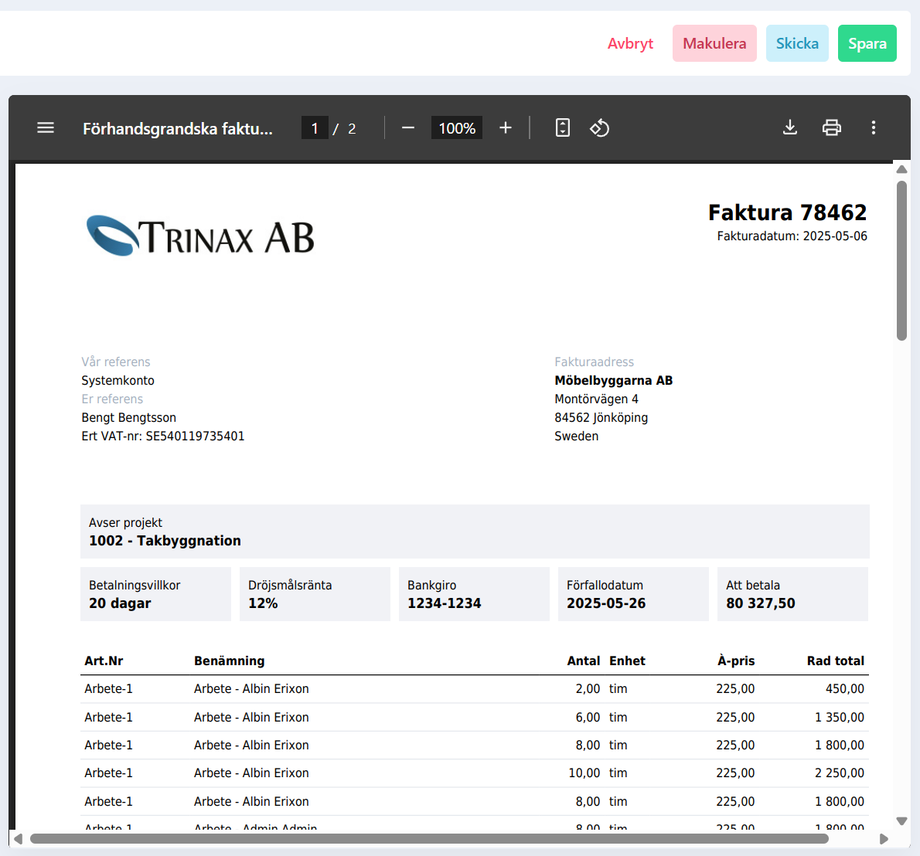Viewport: 920px width, 856px height.
Task: Send invoice with Skicka button
Action: pos(797,44)
